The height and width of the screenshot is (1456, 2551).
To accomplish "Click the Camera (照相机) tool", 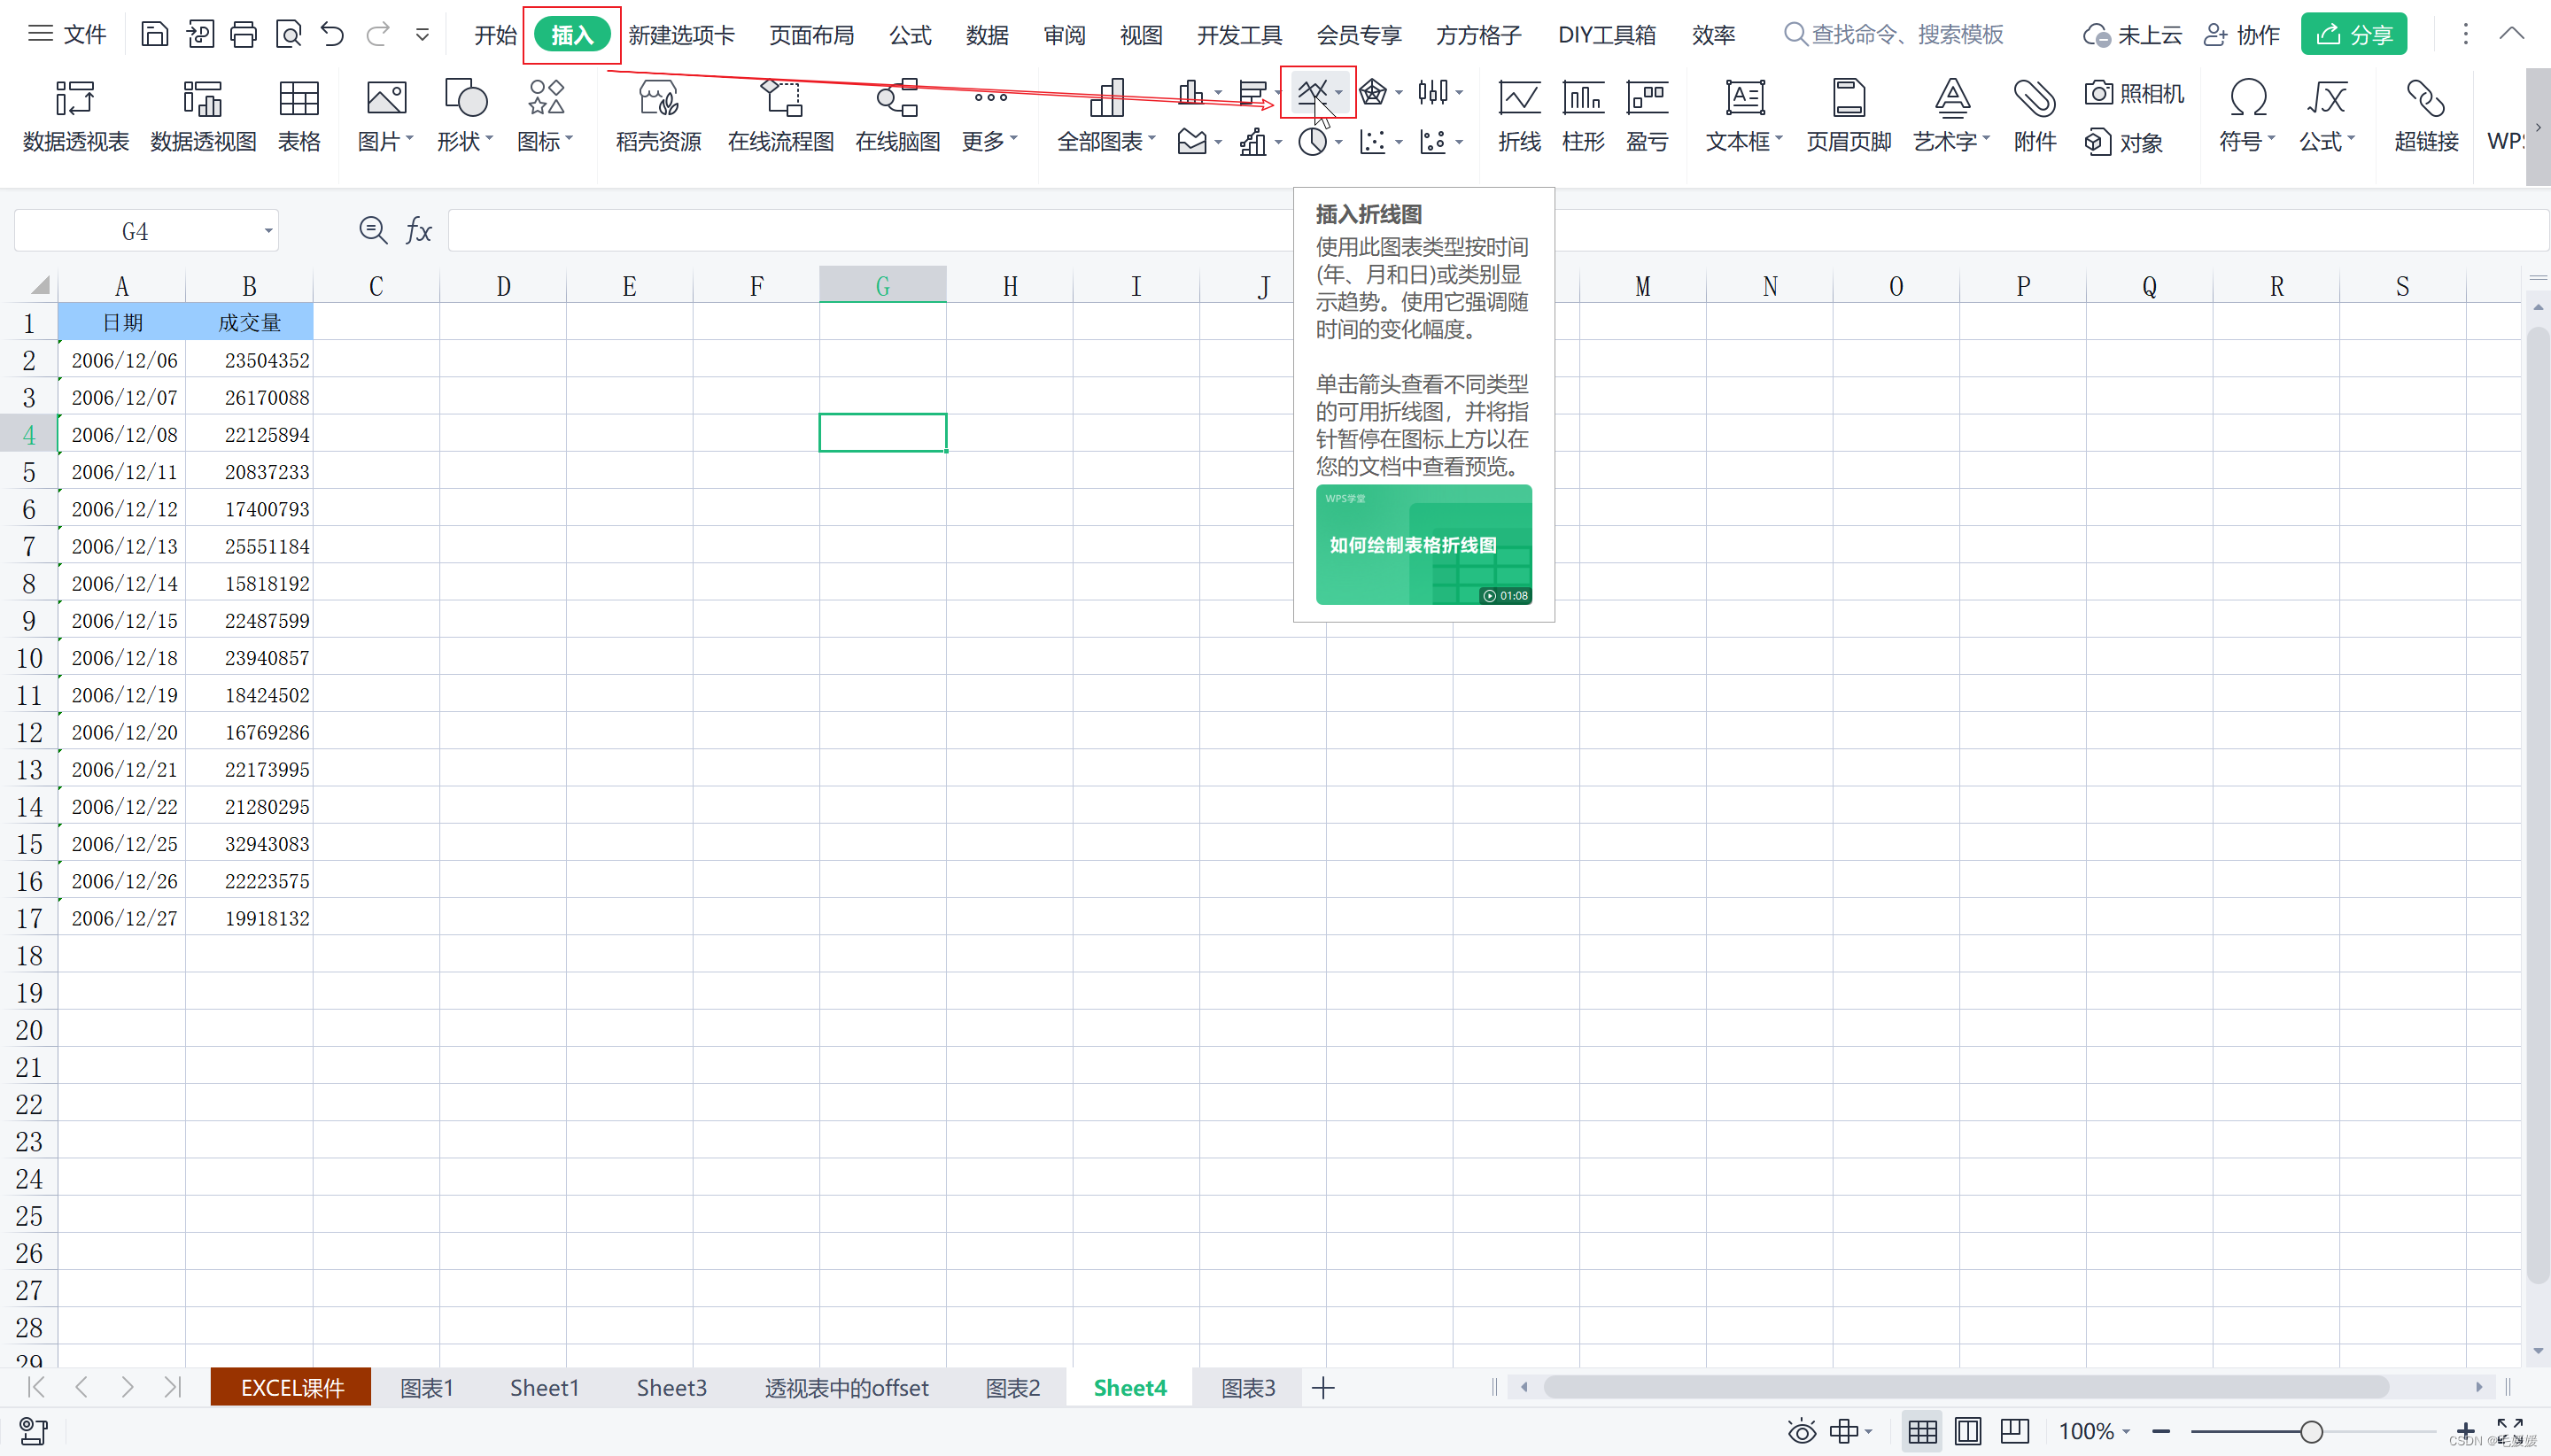I will tap(2134, 93).
